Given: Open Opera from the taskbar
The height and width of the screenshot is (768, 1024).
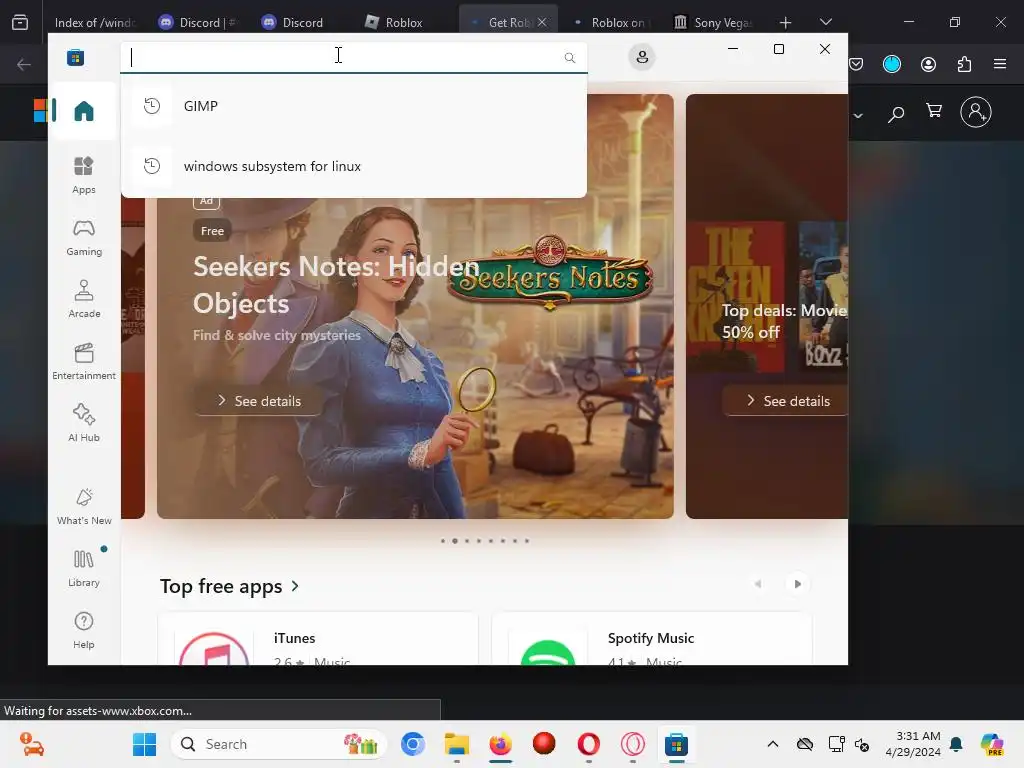Looking at the screenshot, I should (588, 744).
